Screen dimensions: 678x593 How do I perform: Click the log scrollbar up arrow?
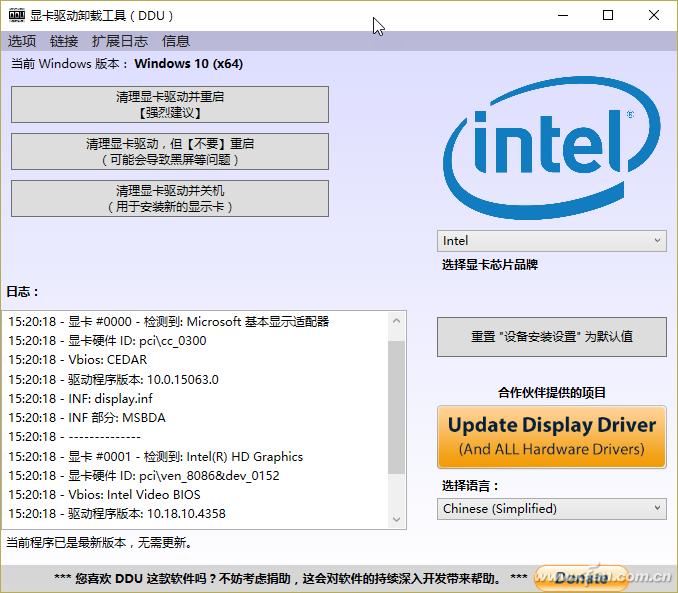click(x=397, y=321)
